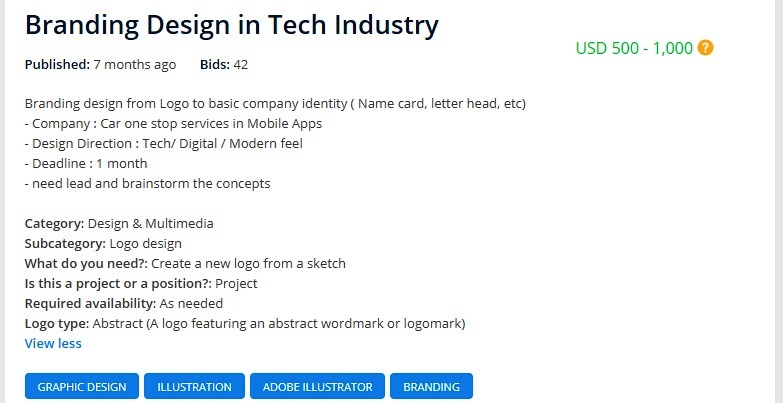Click the Bids count of 42
Screen dimensions: 783x403
click(224, 65)
